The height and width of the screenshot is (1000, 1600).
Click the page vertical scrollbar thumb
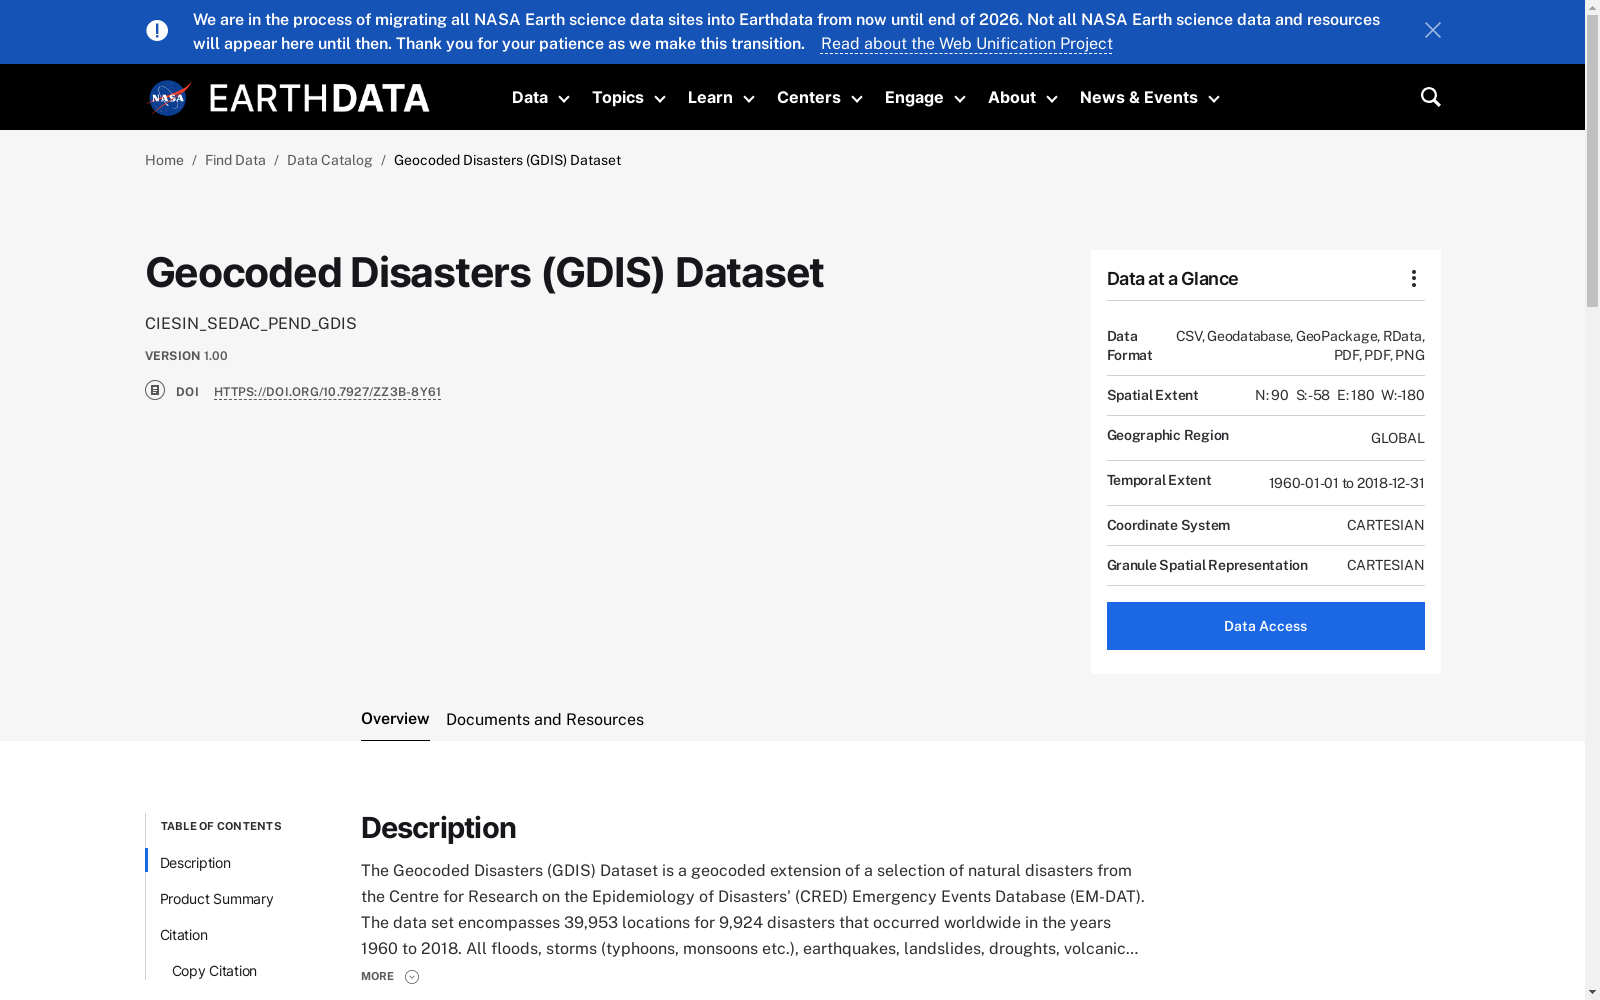point(1592,161)
